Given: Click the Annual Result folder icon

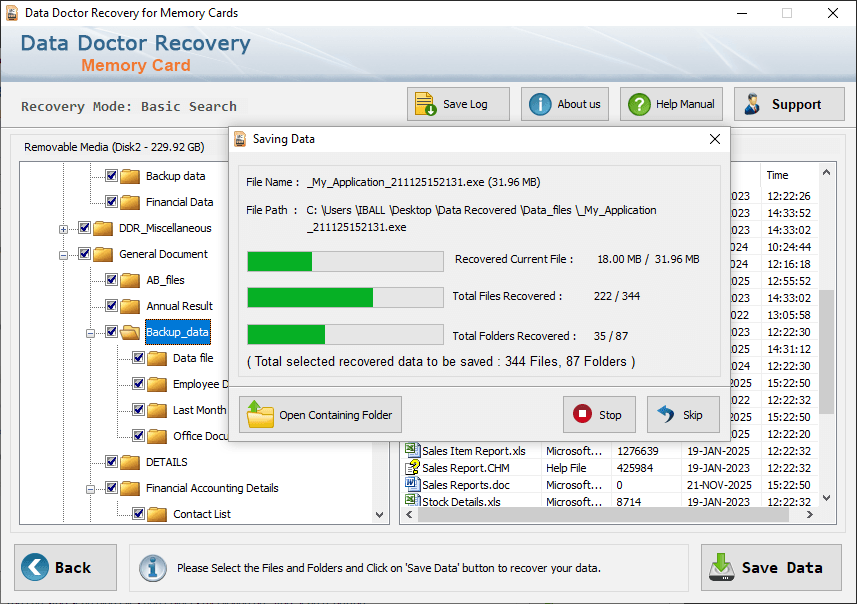Looking at the screenshot, I should pos(130,306).
